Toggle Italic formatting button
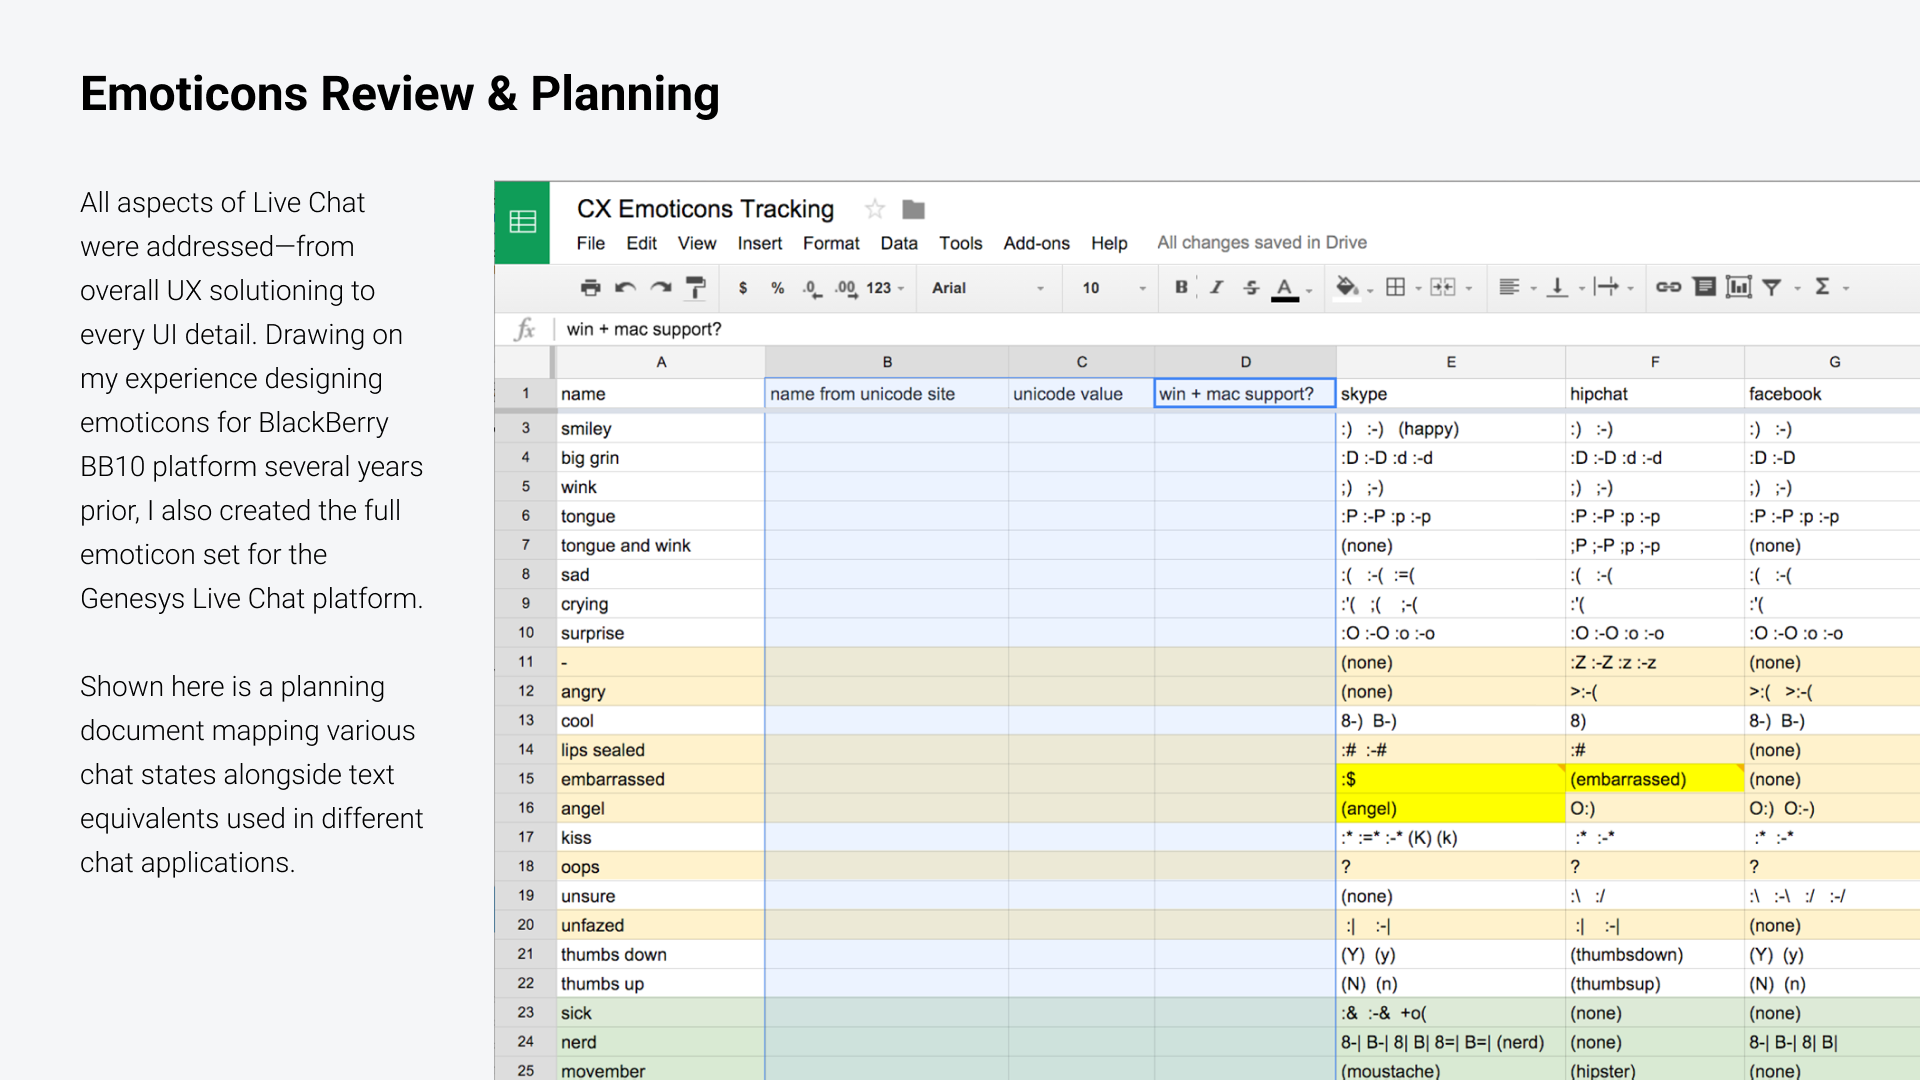1920x1080 pixels. pyautogui.click(x=1216, y=288)
